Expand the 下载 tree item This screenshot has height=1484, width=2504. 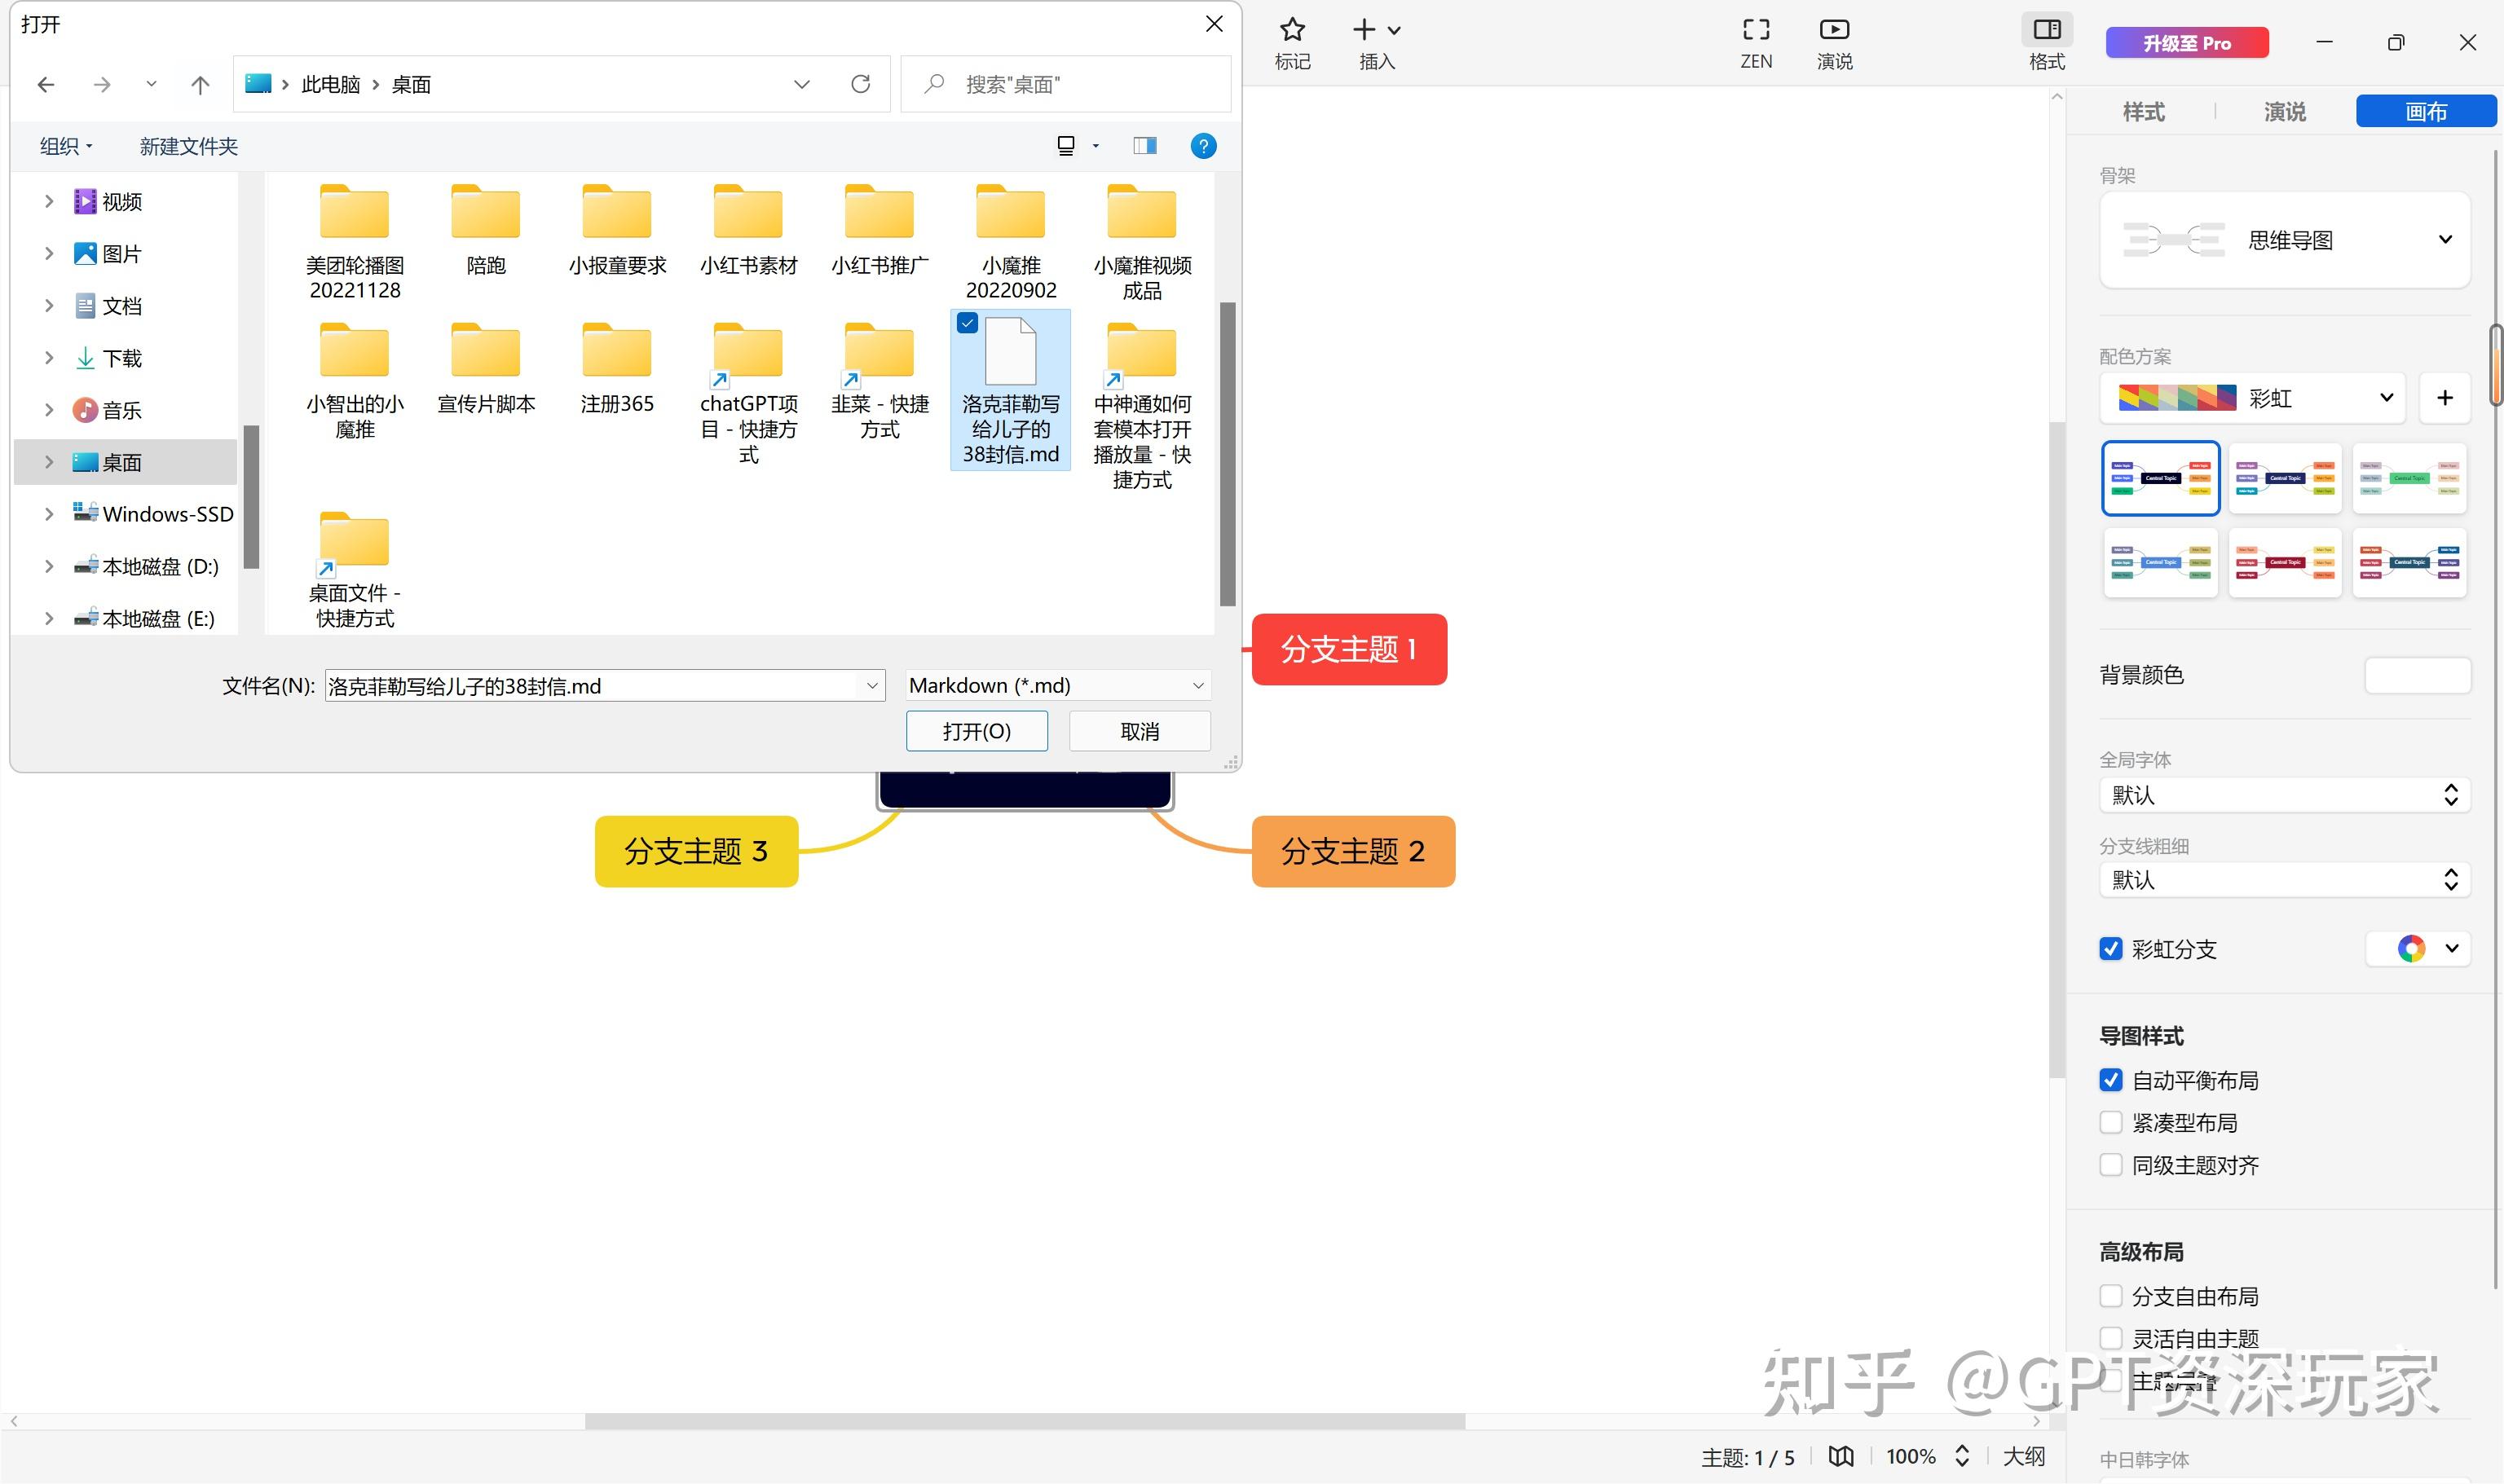pyautogui.click(x=48, y=358)
